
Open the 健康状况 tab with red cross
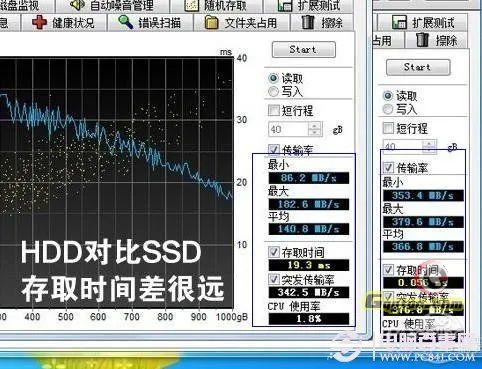click(64, 23)
